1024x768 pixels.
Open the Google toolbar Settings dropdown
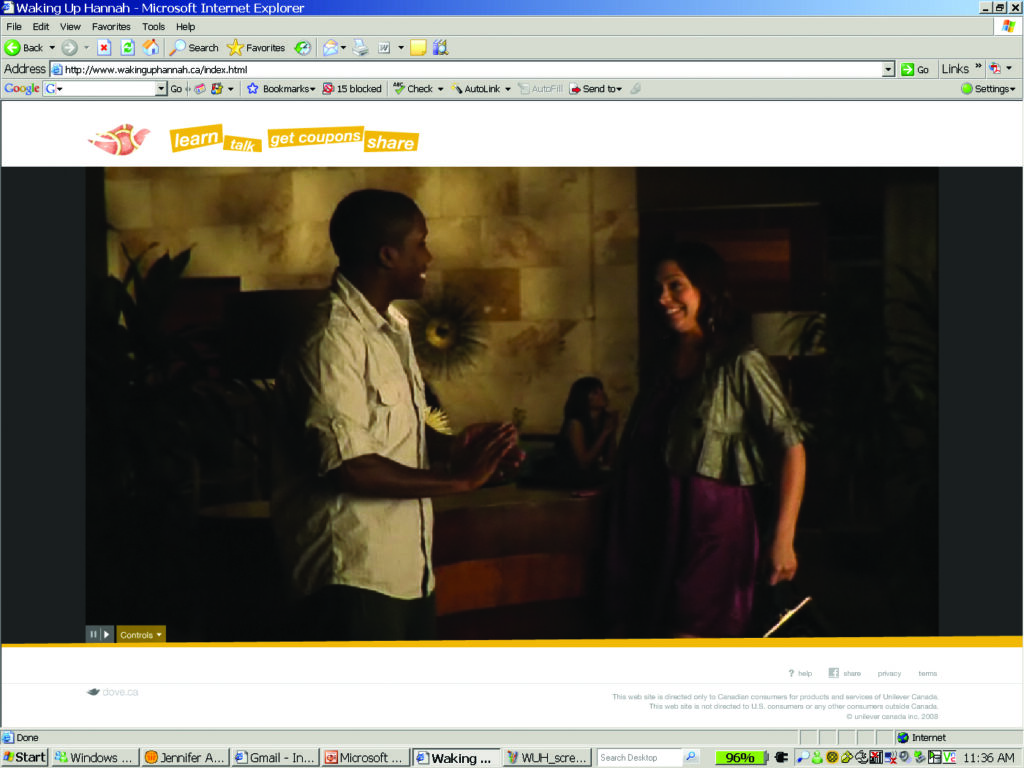coord(989,89)
